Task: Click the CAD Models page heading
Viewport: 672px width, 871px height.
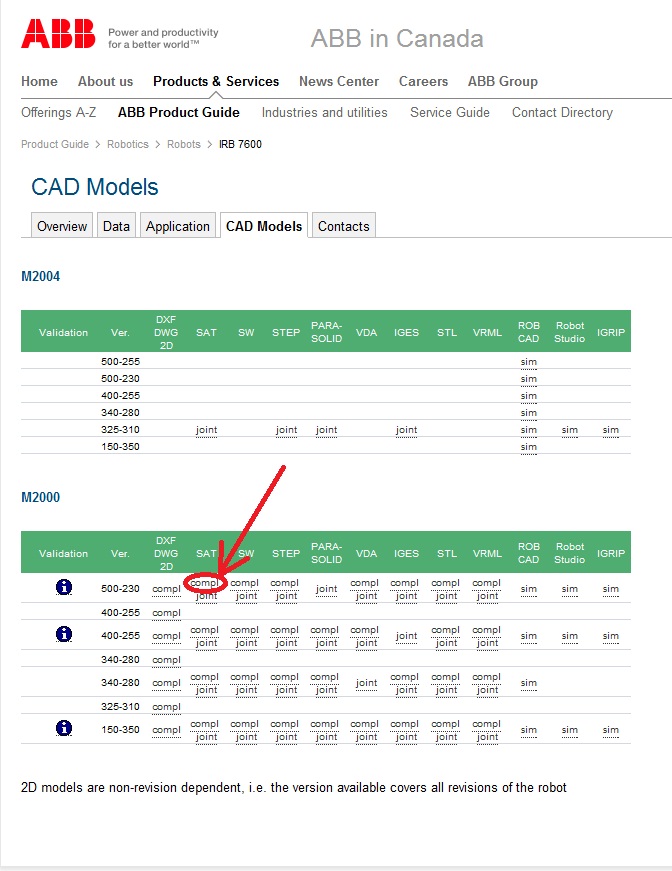Action: 94,187
